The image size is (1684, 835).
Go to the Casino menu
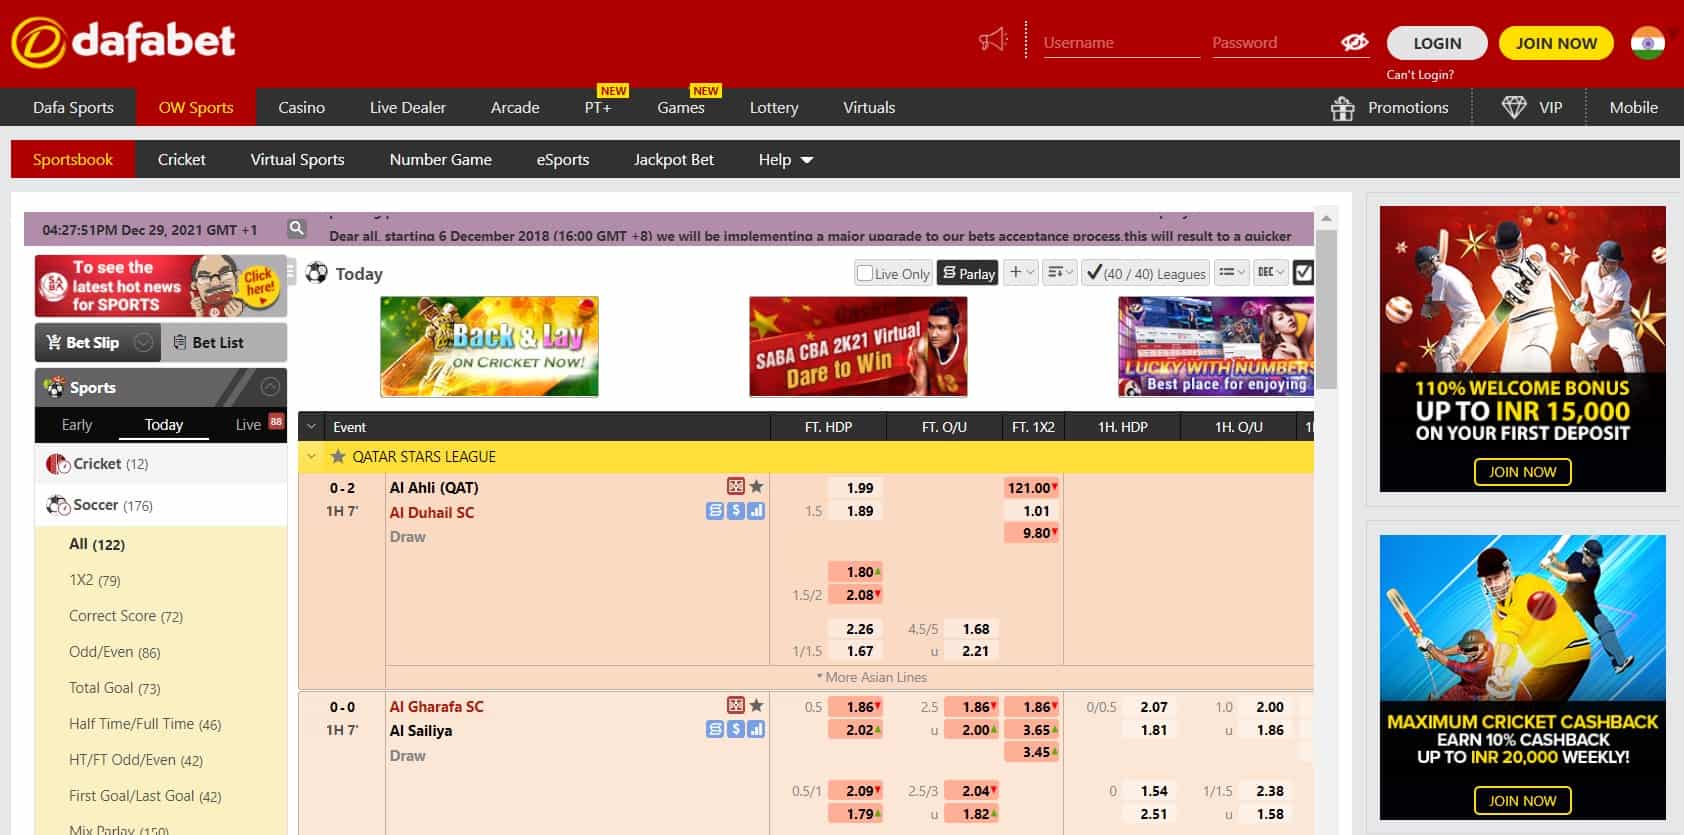(301, 107)
